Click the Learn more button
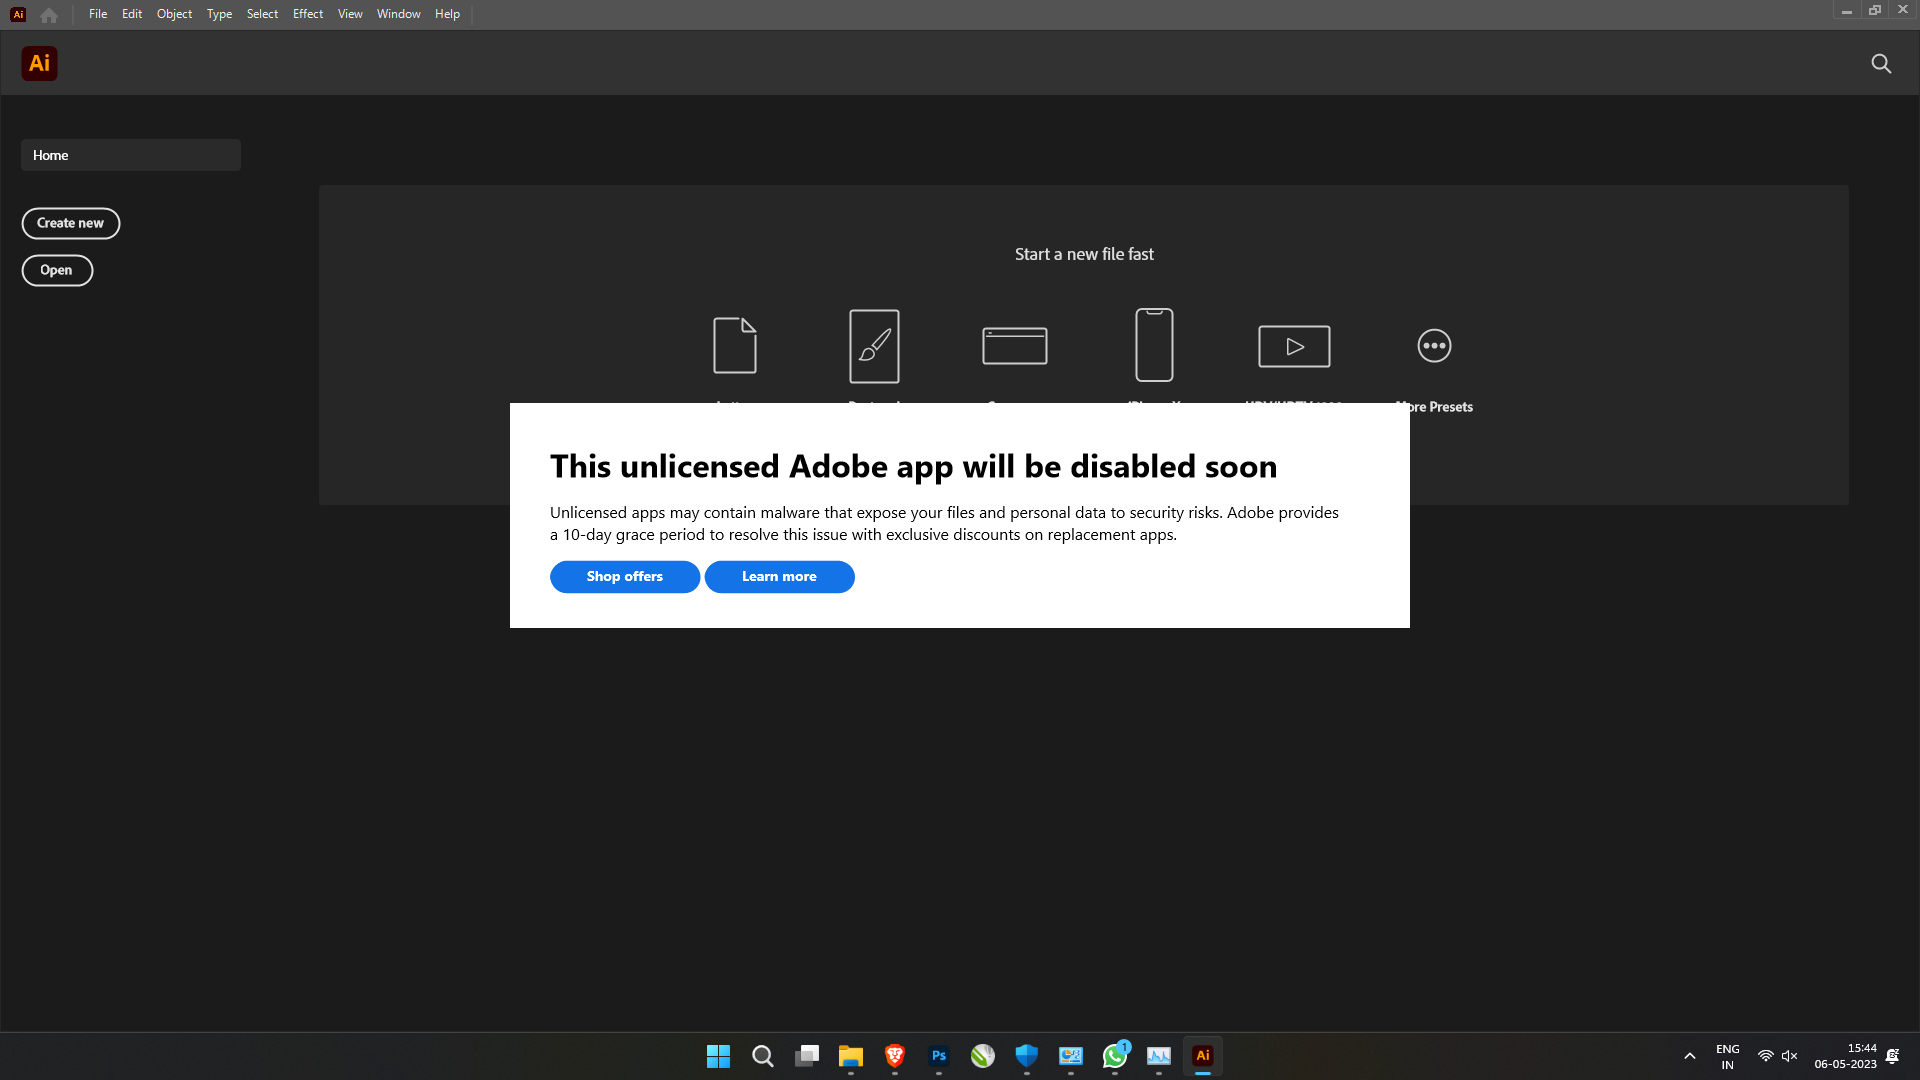The width and height of the screenshot is (1920, 1080). 780,577
